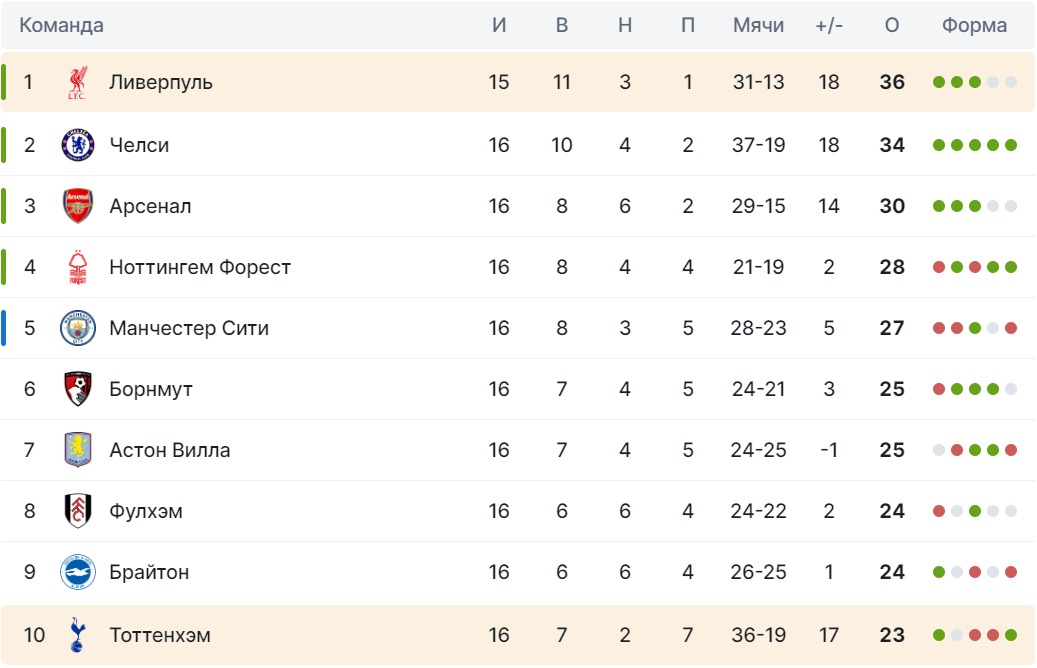
Task: Click the Bournemouth club crest
Action: tap(78, 389)
